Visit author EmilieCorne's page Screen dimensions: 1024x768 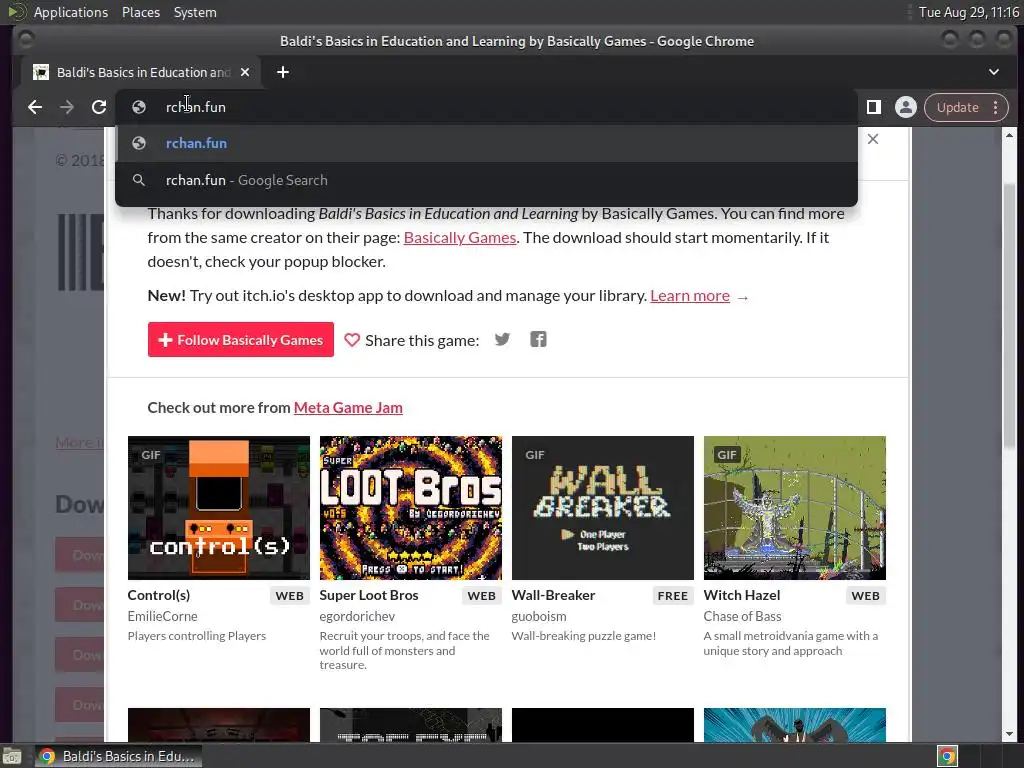(x=162, y=616)
